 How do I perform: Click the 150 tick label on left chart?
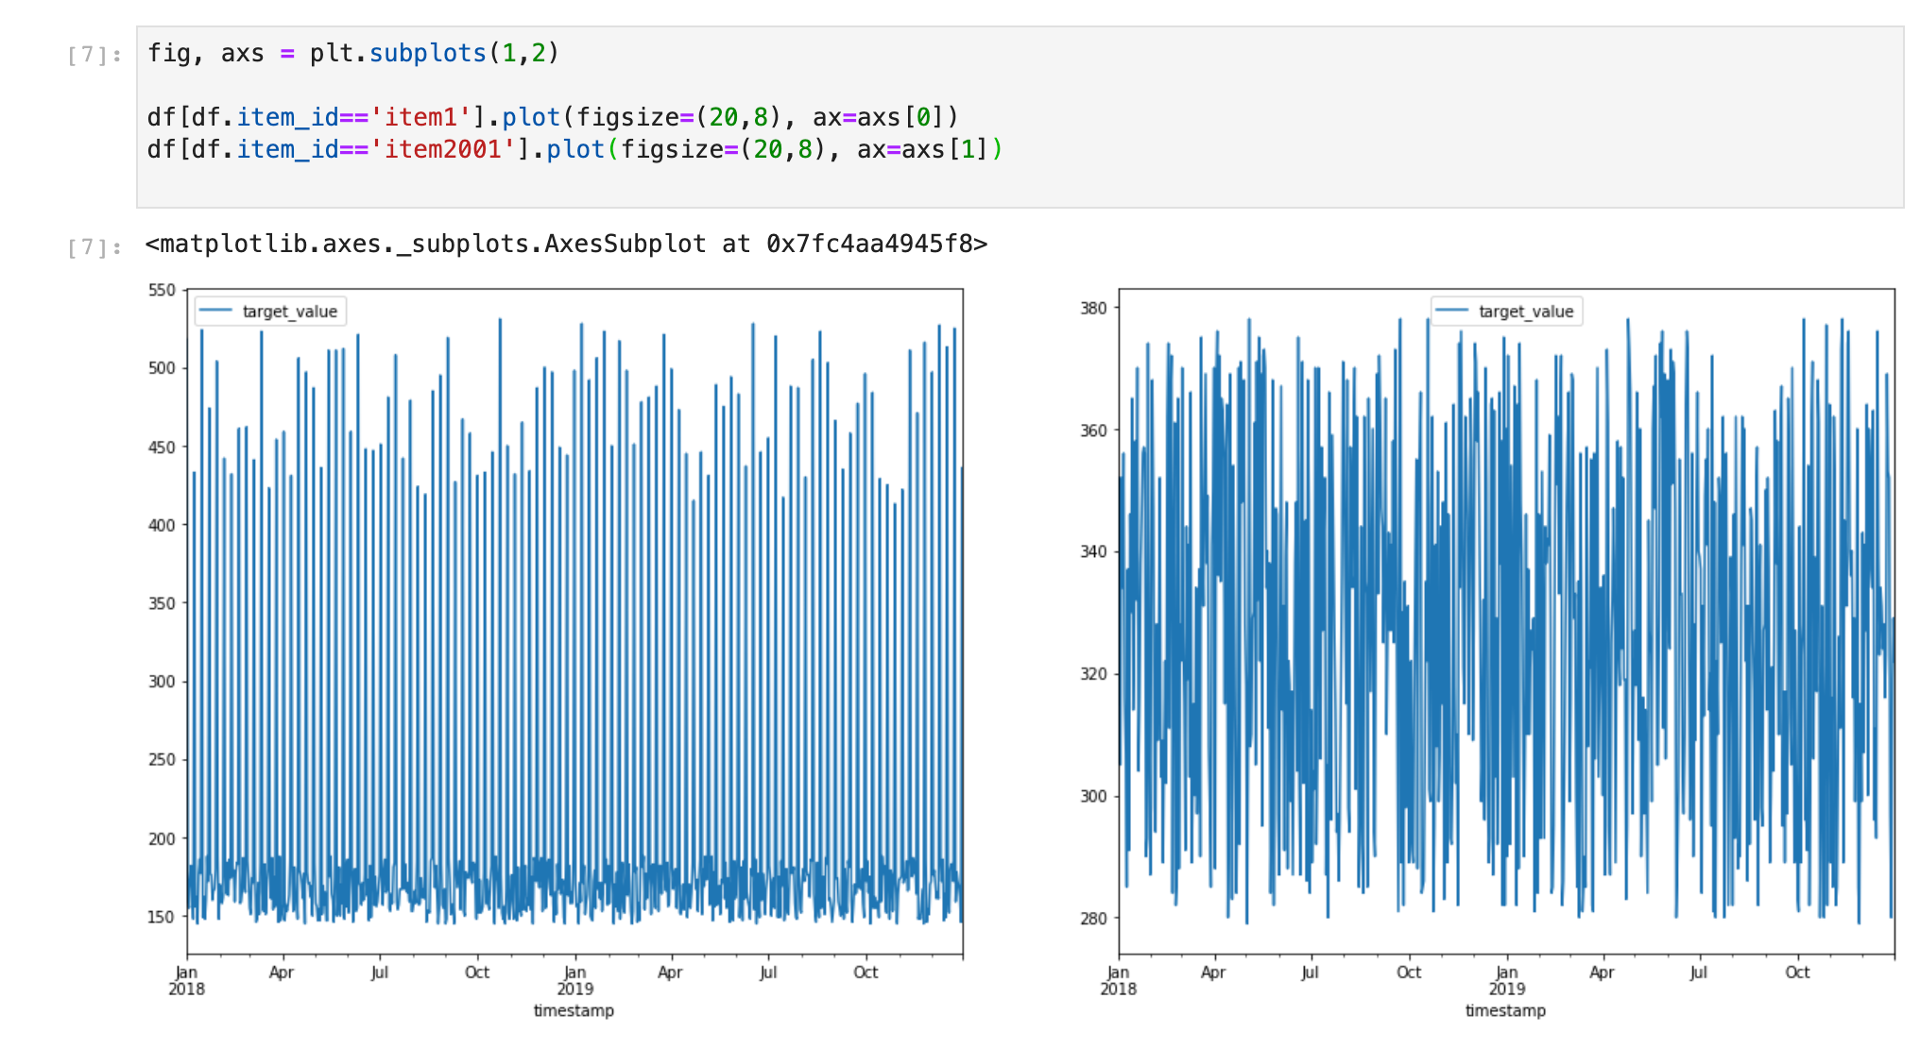(x=161, y=916)
